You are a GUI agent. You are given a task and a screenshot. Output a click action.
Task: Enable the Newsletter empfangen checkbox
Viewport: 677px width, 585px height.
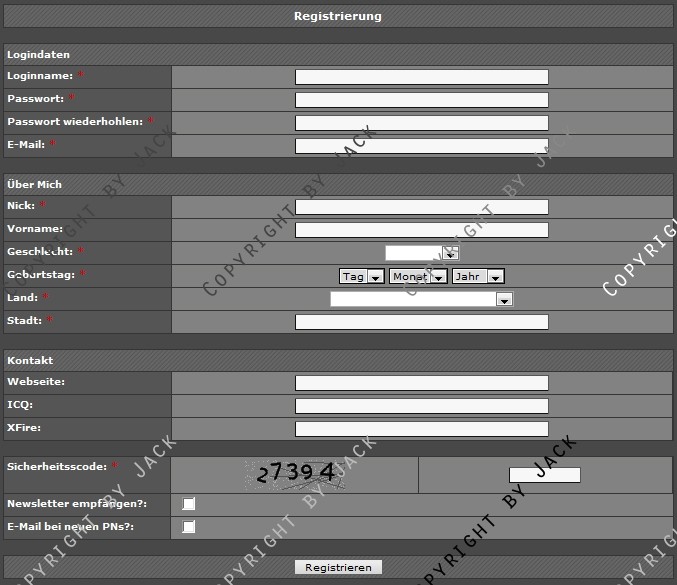coord(189,504)
